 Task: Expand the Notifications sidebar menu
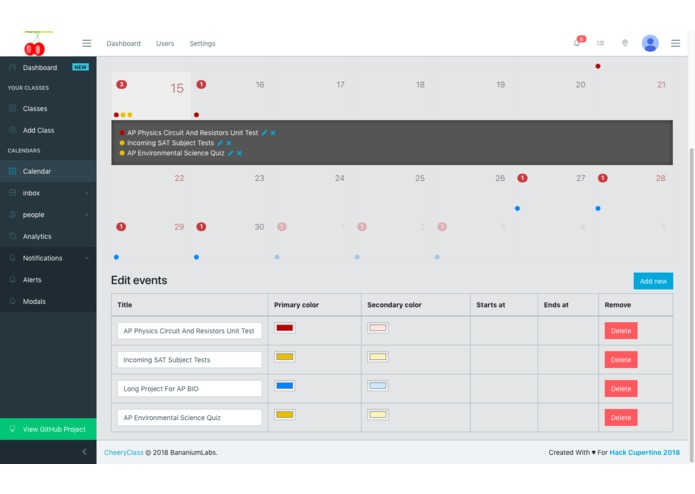tap(48, 258)
